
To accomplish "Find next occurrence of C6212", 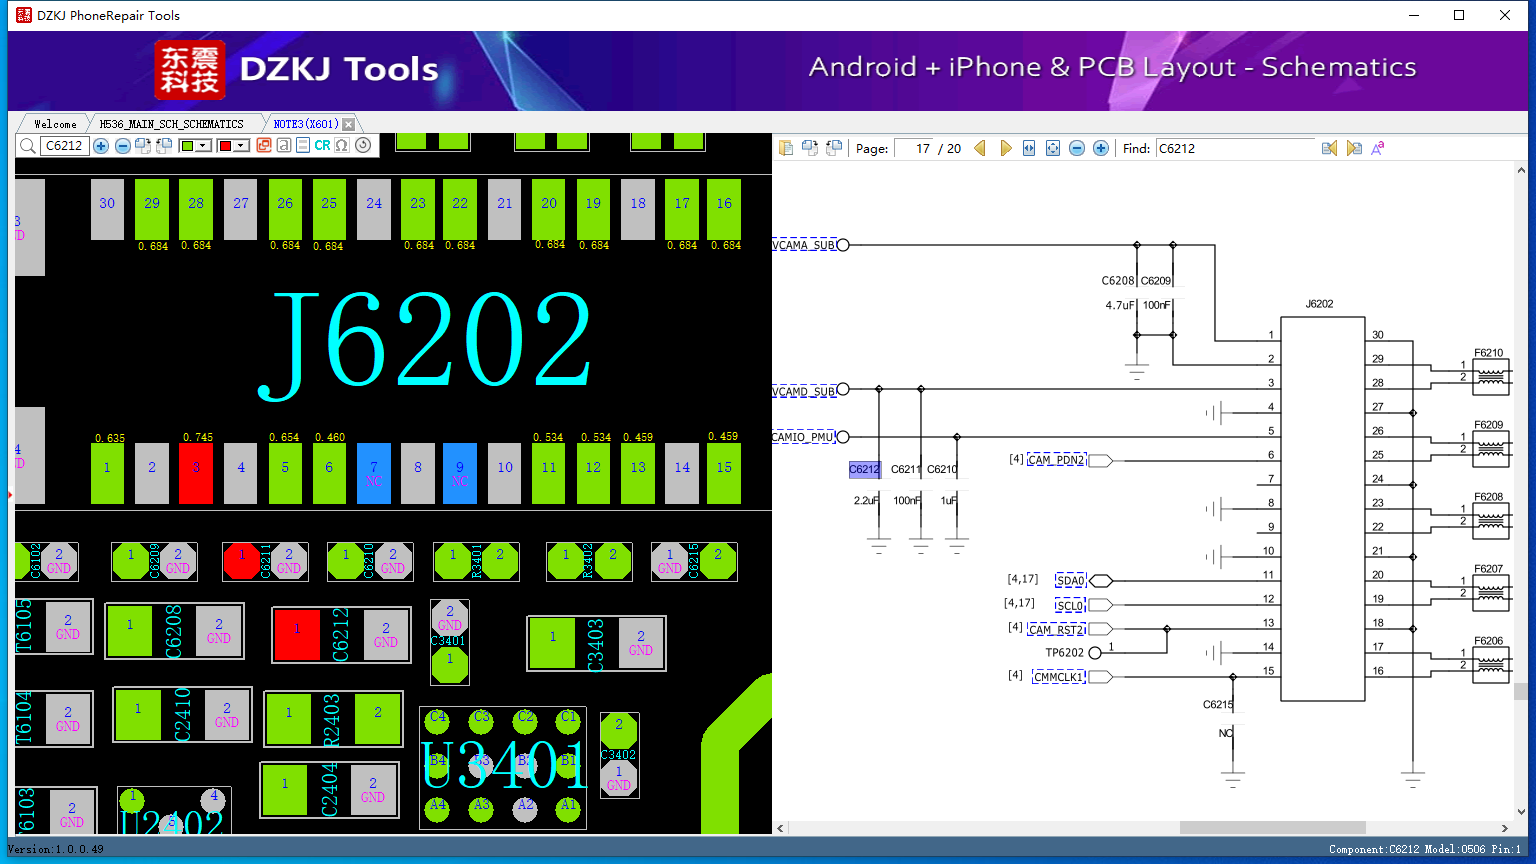I will [x=1354, y=148].
